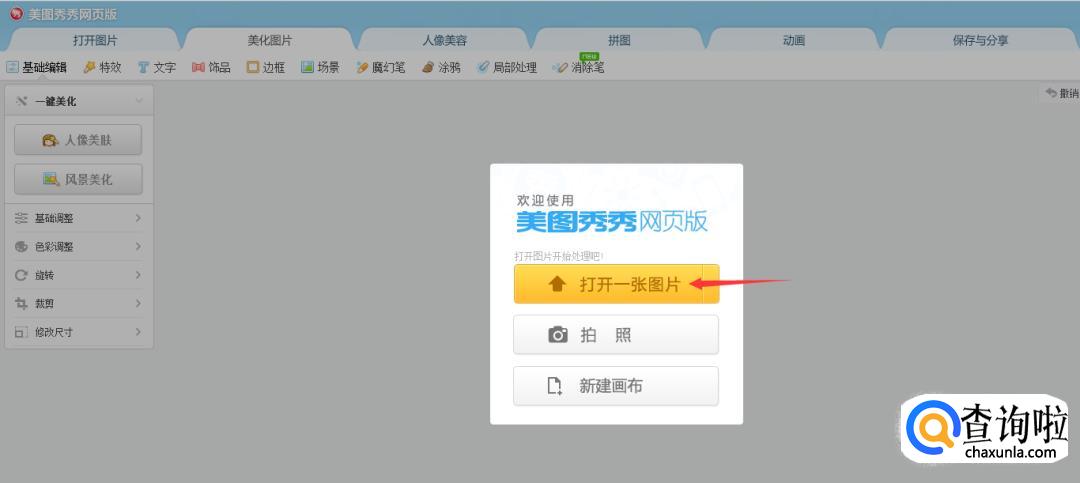
Task: Expand the 修改尺寸 section
Action: coord(79,332)
